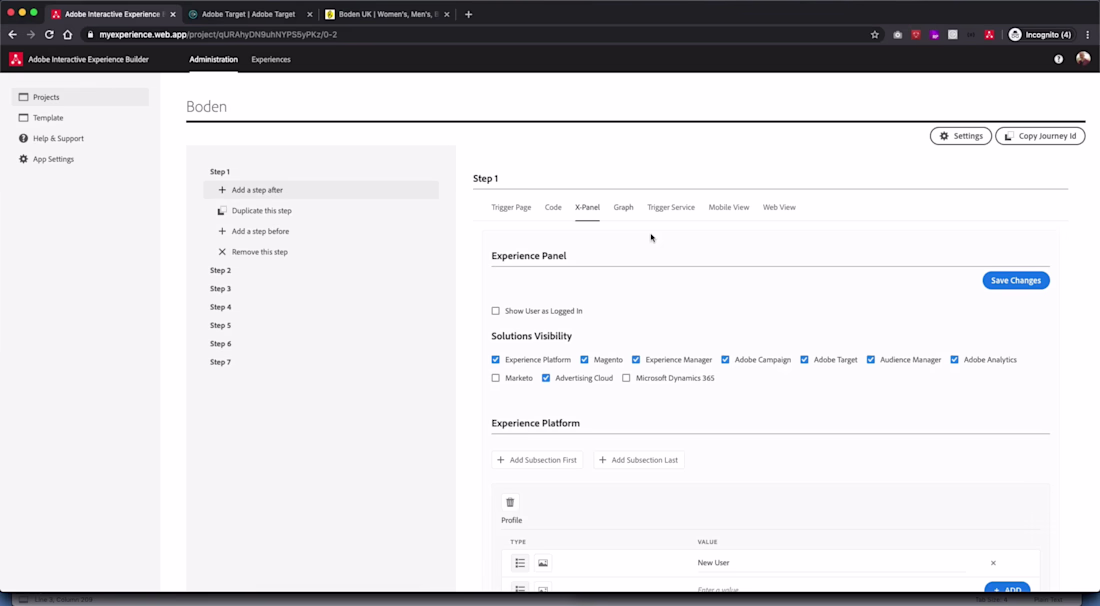
Task: Click the browser back arrow
Action: click(x=13, y=34)
